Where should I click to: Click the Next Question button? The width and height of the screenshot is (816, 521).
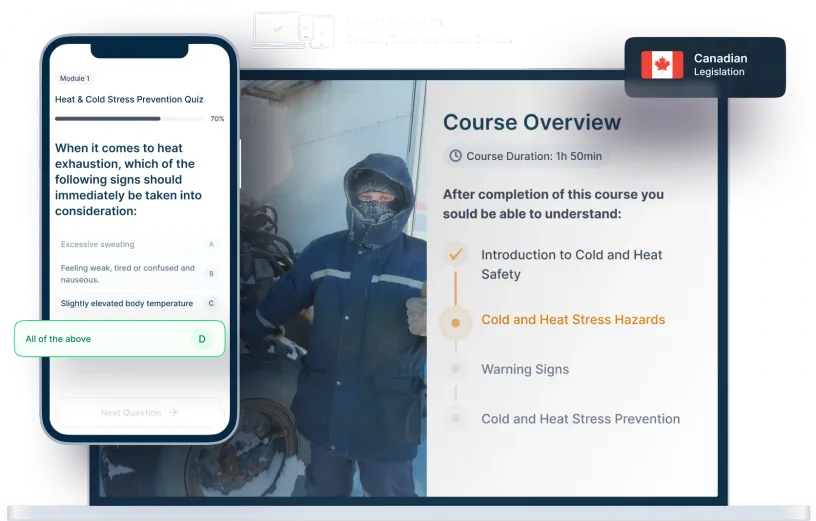[x=139, y=412]
